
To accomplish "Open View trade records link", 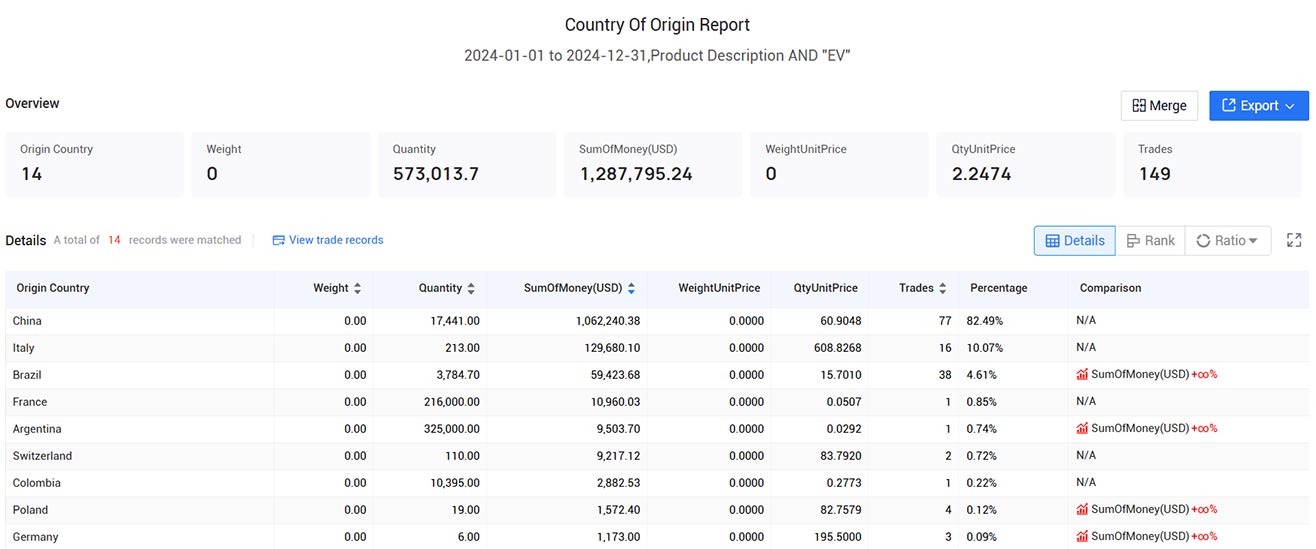I will (x=328, y=240).
